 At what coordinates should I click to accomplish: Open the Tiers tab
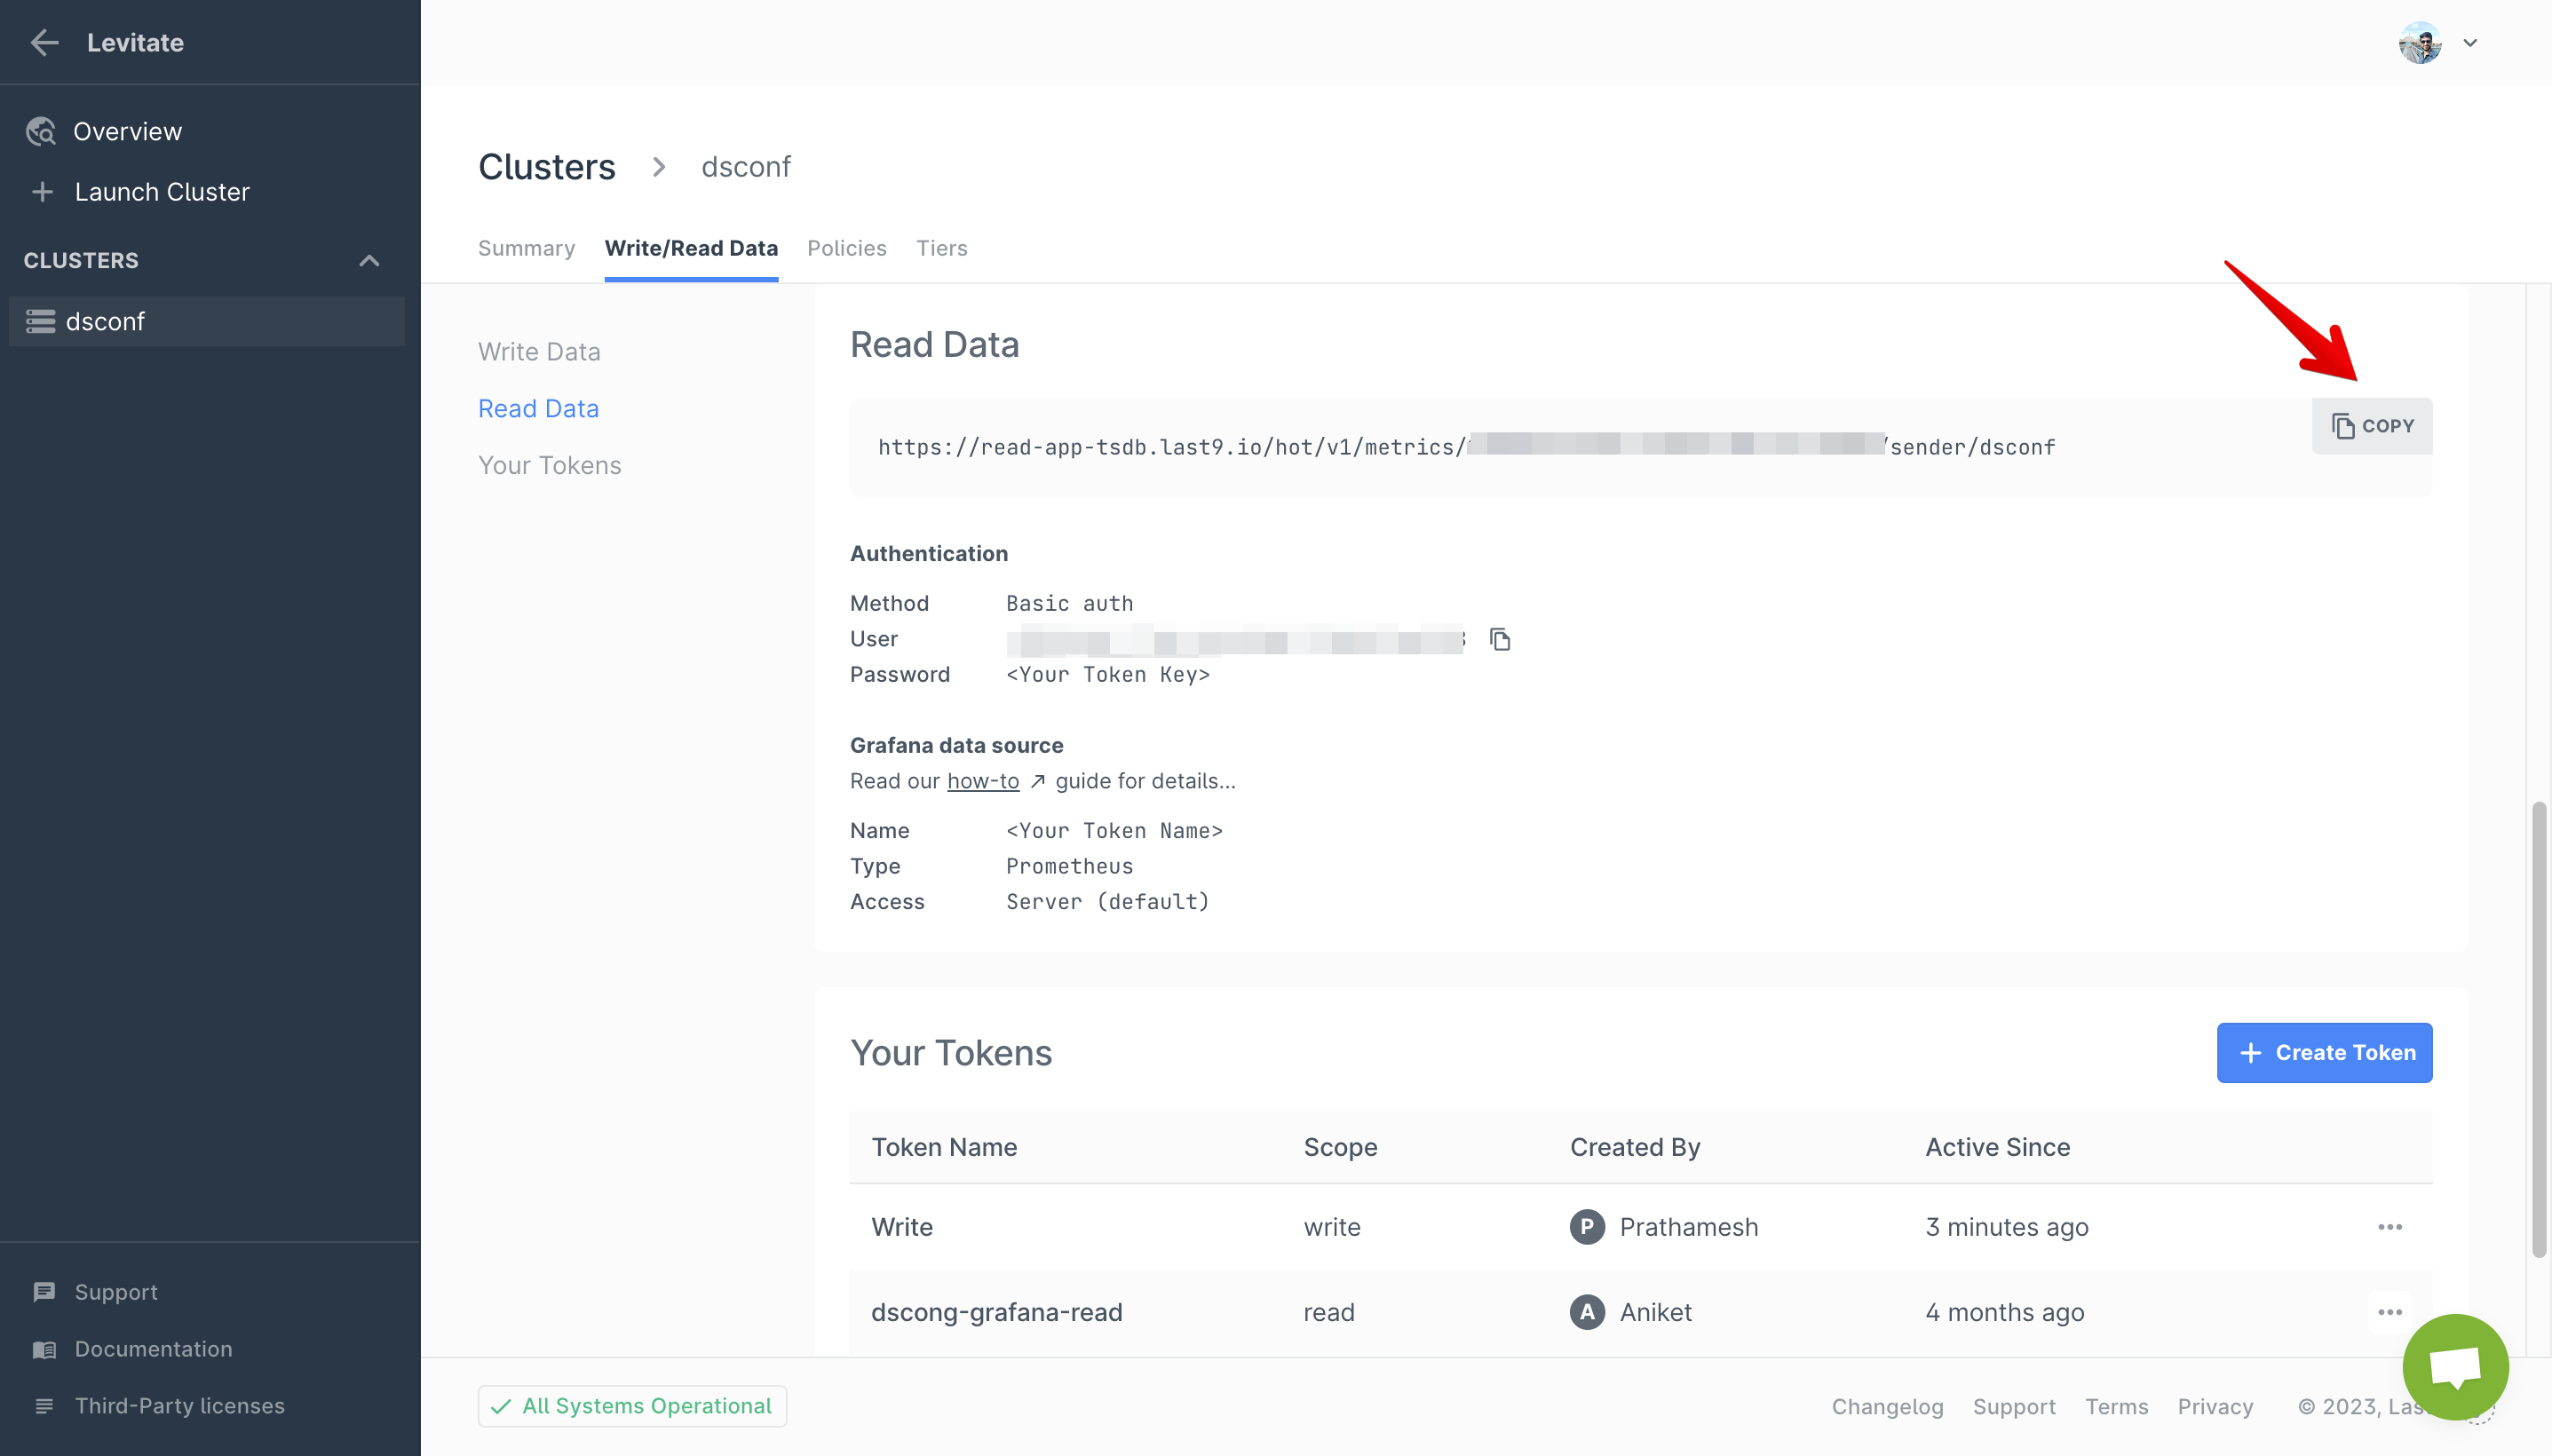[941, 248]
